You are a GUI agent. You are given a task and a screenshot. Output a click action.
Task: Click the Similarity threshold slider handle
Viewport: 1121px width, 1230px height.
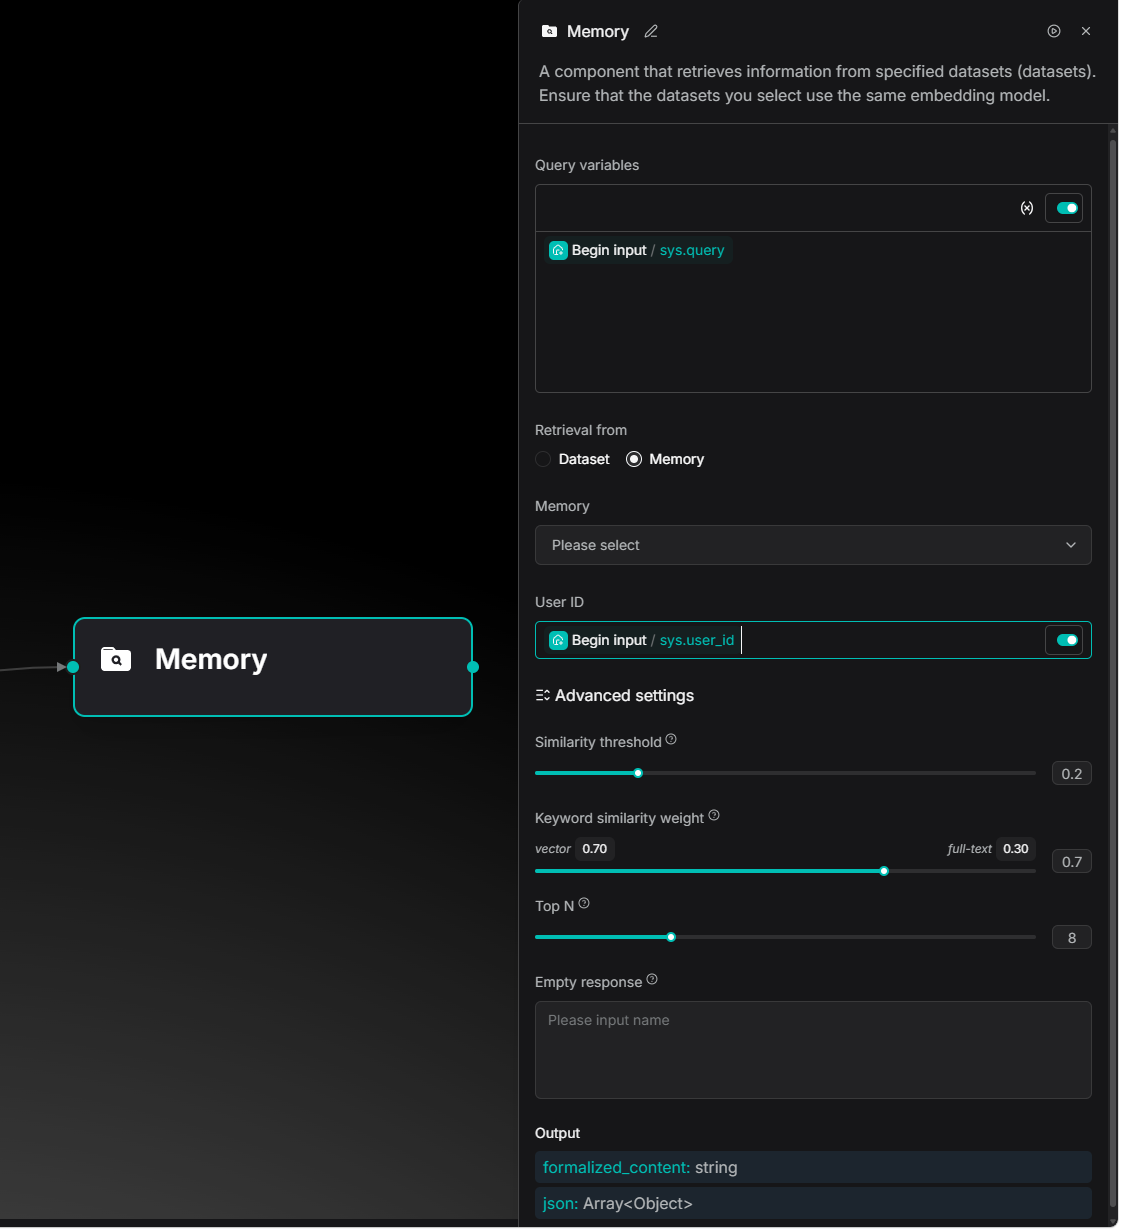click(x=638, y=773)
